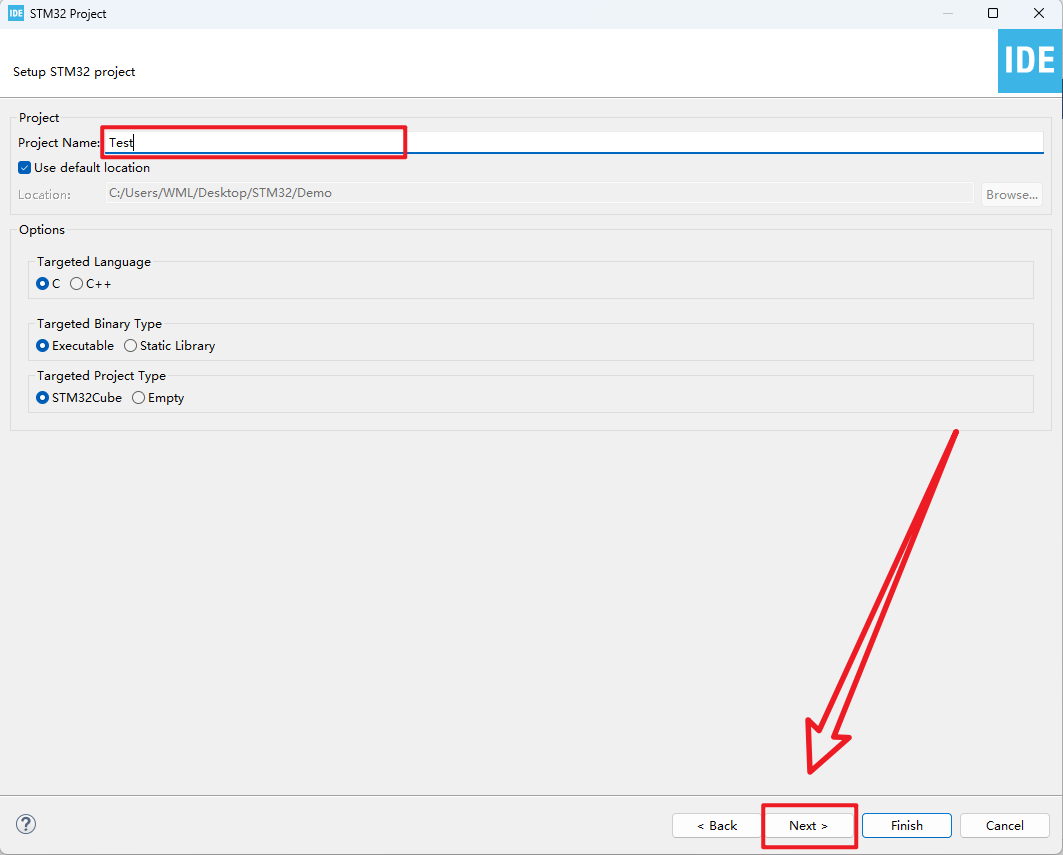Viewport: 1063px width, 855px height.
Task: Click the blue IDE logo banner
Action: [1029, 61]
